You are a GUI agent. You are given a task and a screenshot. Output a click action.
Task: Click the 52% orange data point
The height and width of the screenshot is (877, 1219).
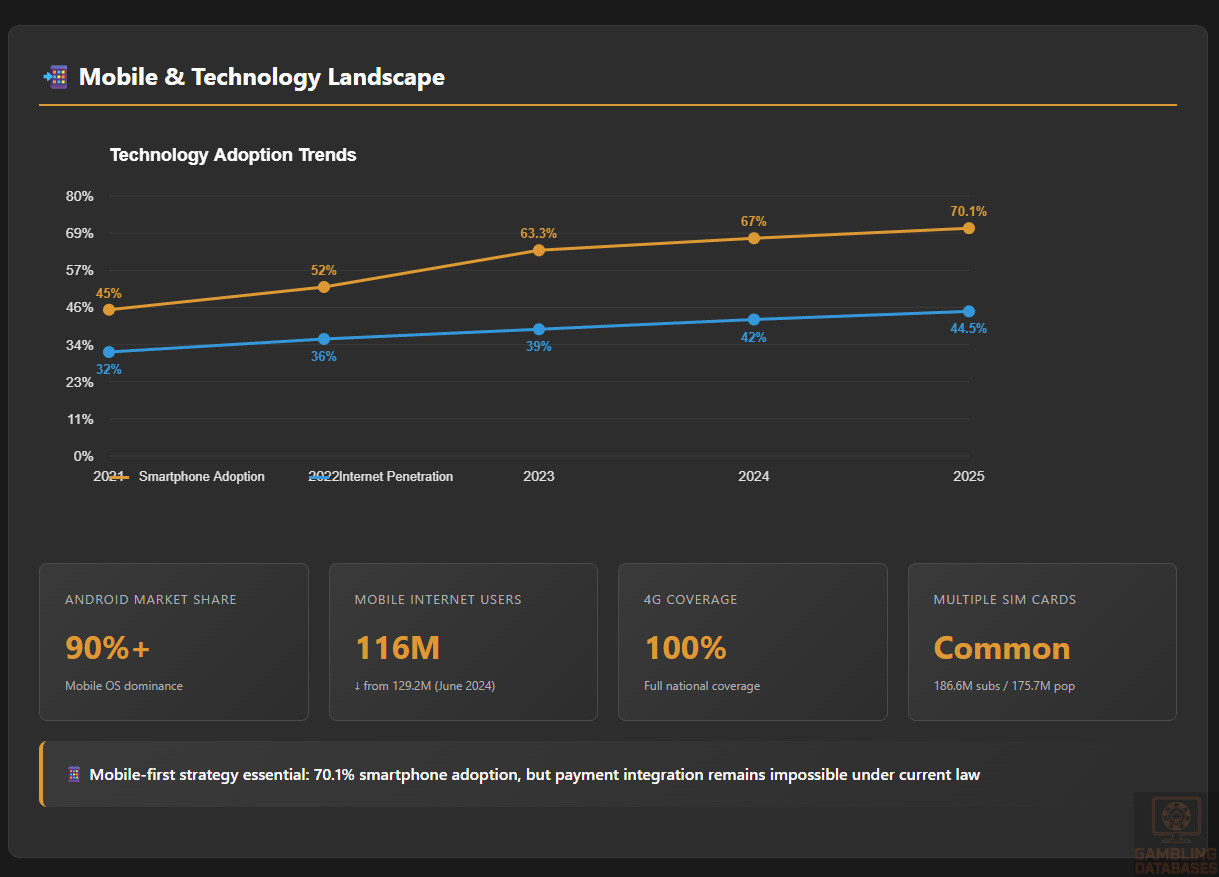pos(324,287)
